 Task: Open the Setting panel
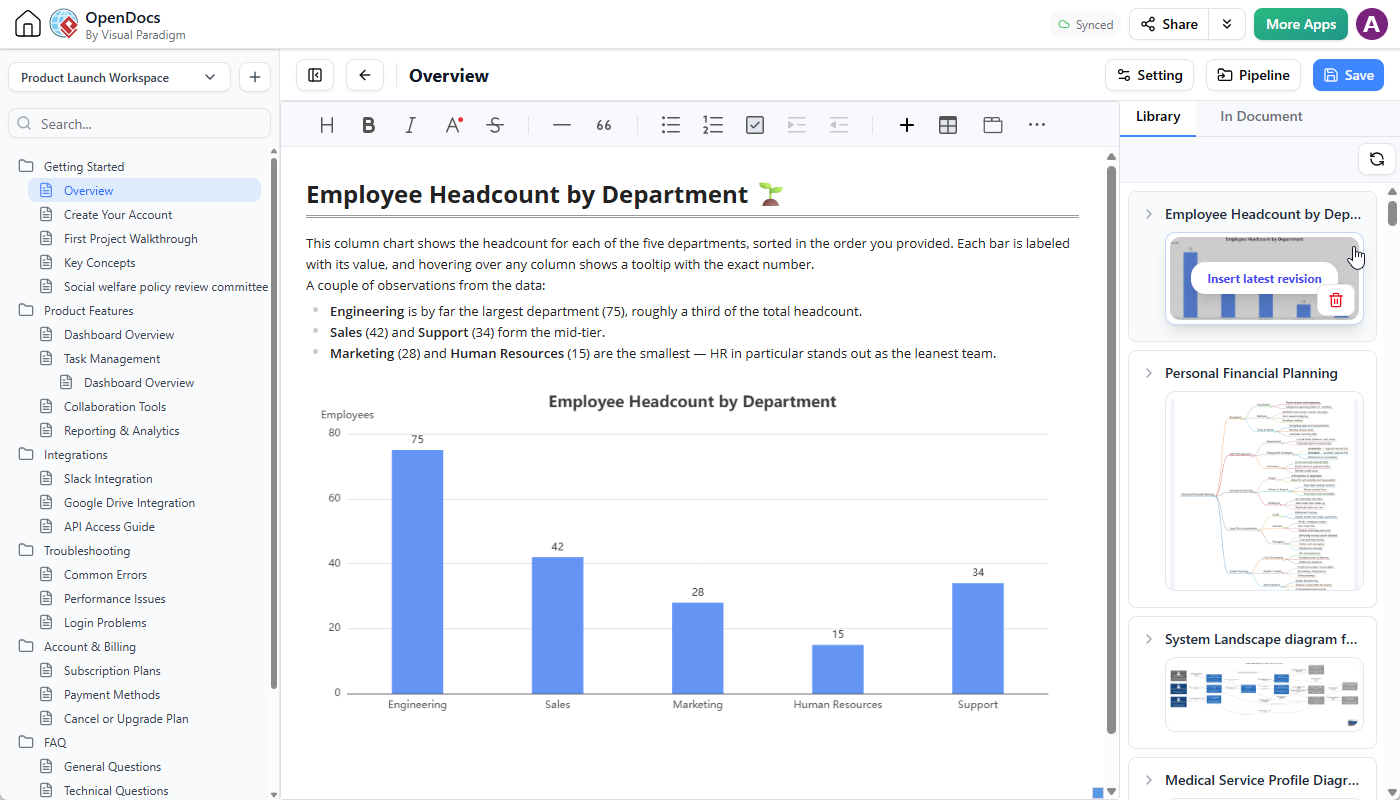1149,75
